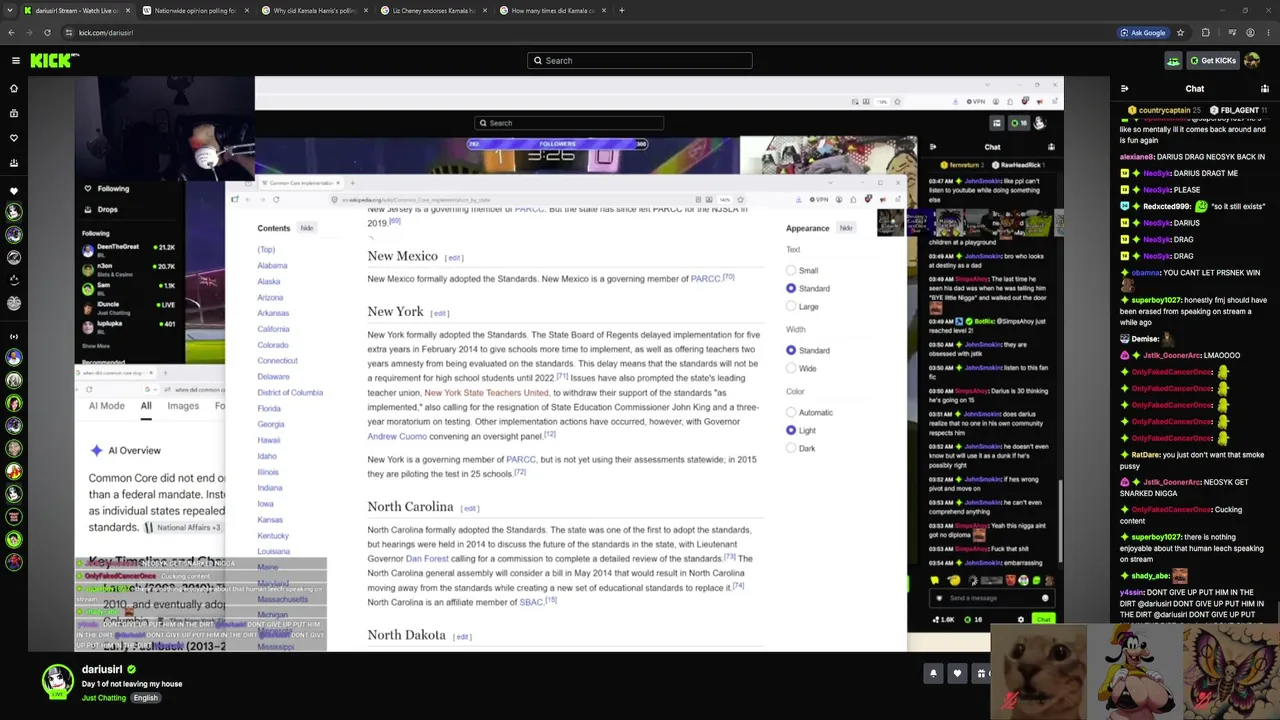Reload the kick.com page
1280x720 pixels.
pyautogui.click(x=47, y=33)
